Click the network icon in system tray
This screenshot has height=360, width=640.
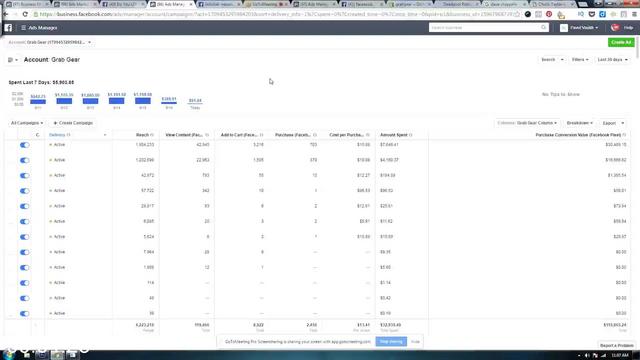pos(603,356)
